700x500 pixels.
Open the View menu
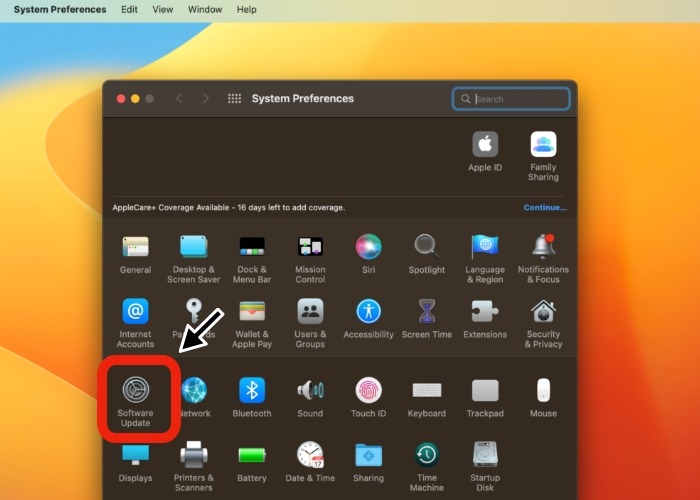coord(162,9)
